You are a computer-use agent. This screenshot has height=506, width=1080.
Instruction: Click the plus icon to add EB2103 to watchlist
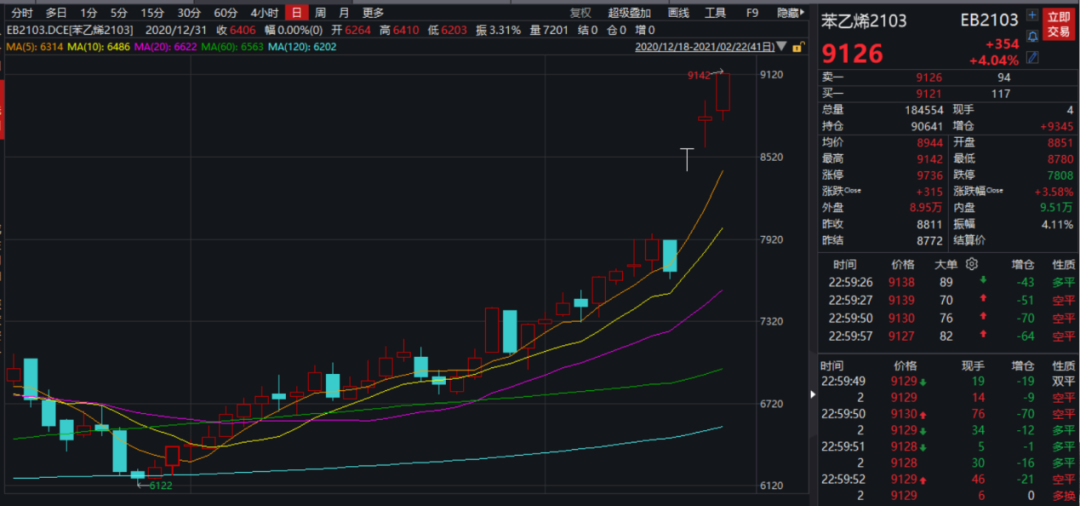point(1032,15)
